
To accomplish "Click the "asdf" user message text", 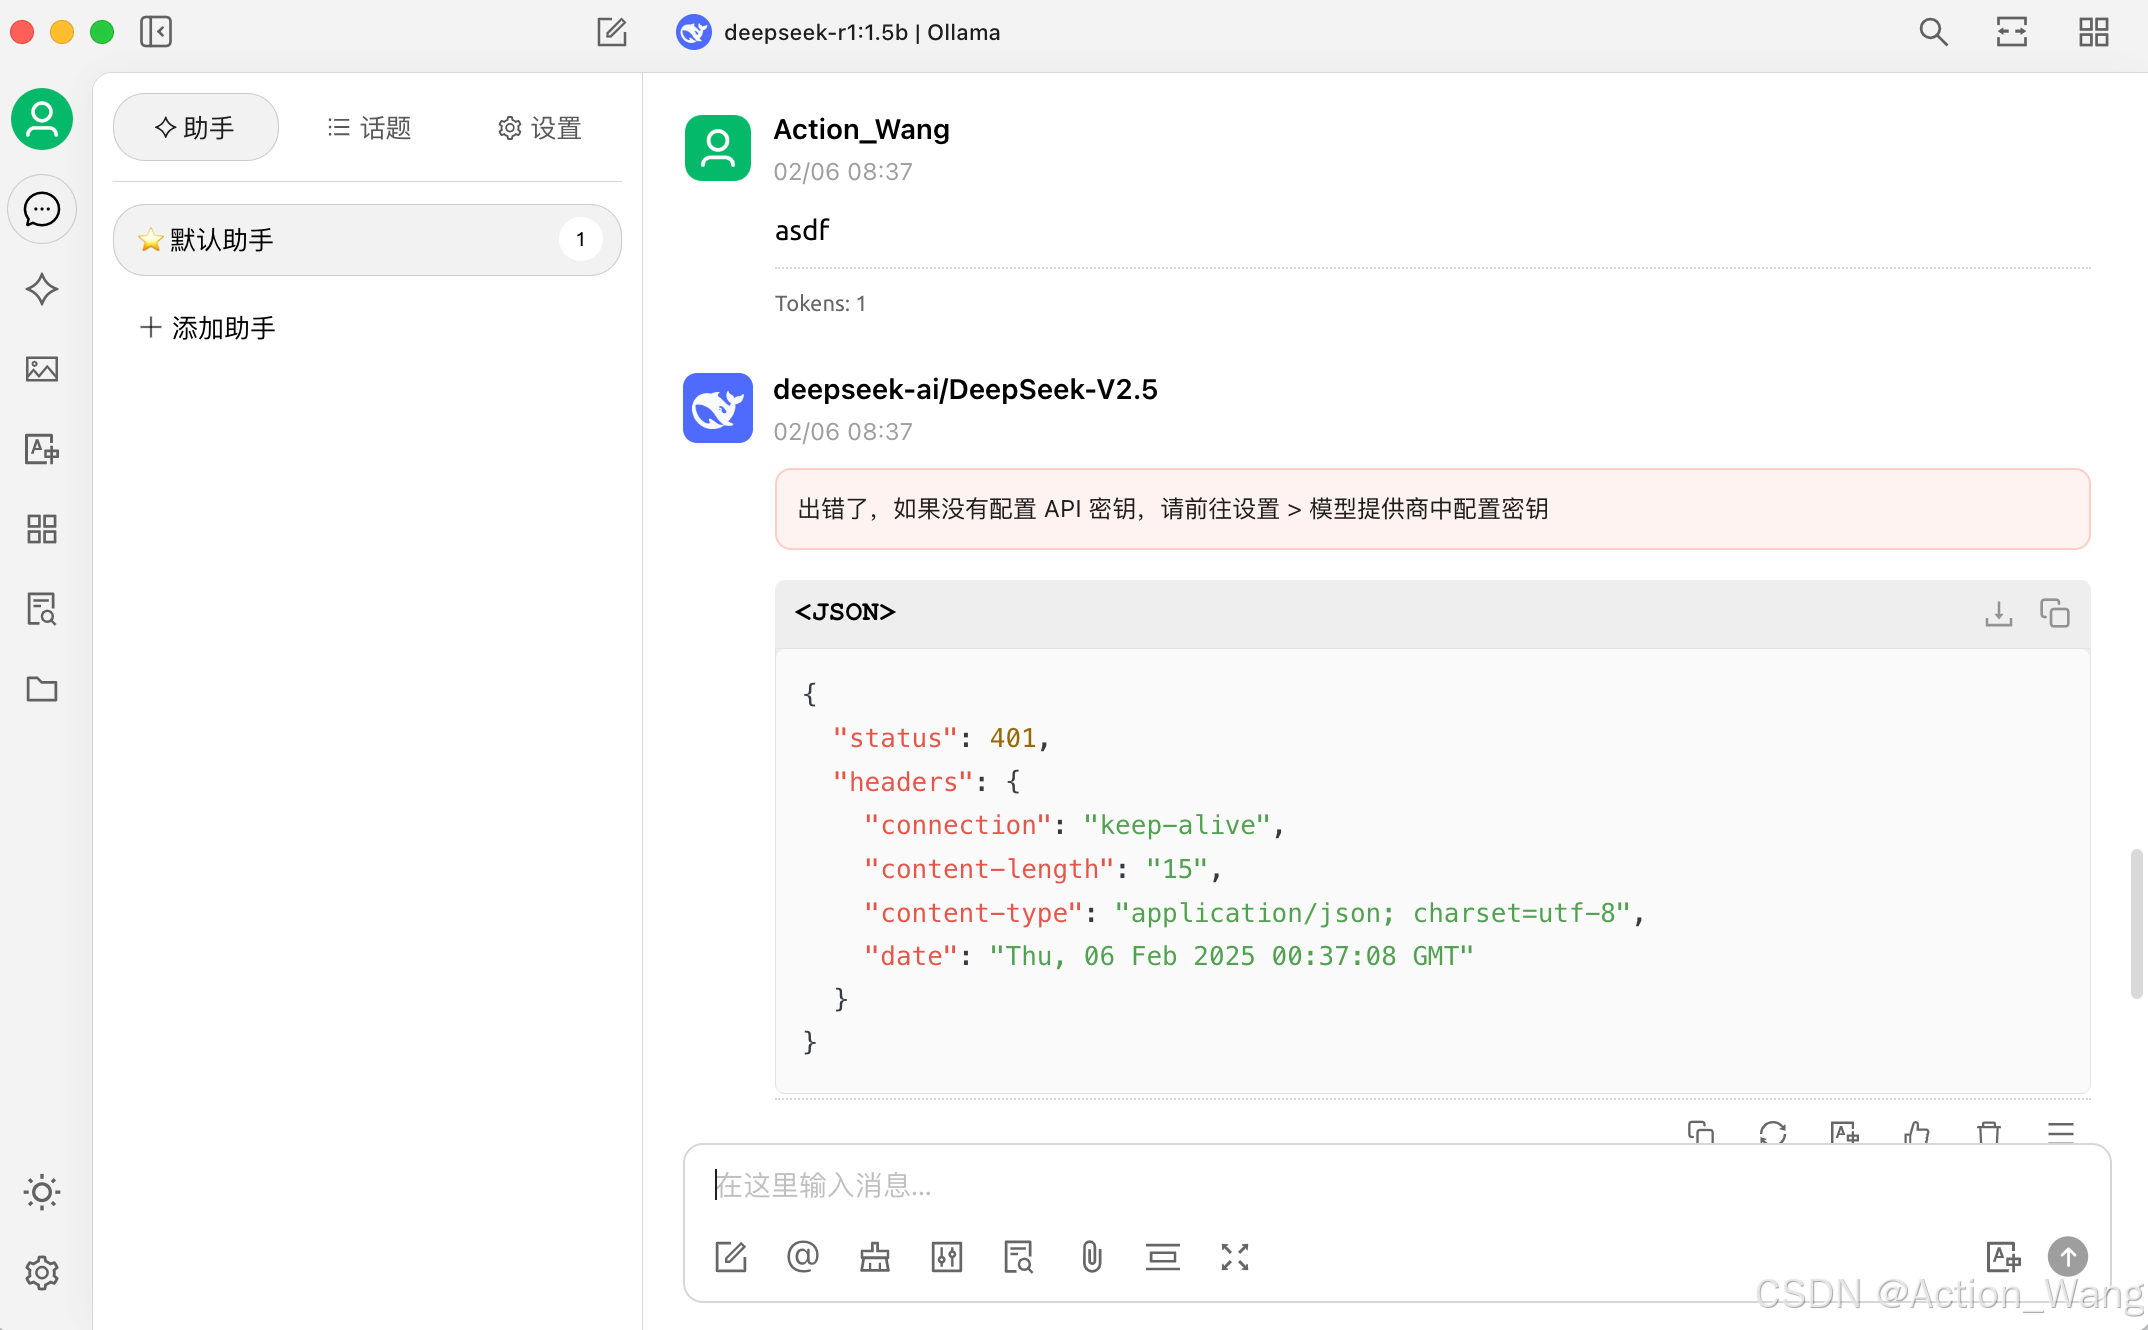I will (x=802, y=230).
